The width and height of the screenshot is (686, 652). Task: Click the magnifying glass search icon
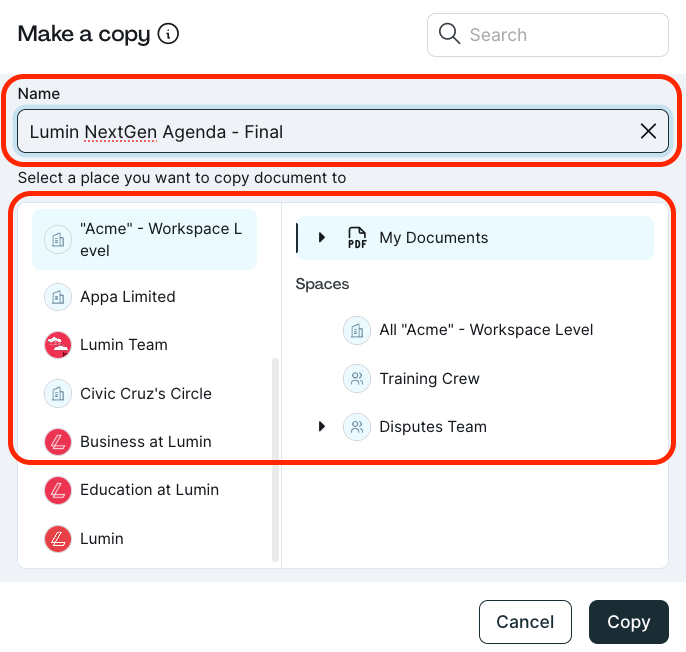pyautogui.click(x=449, y=34)
